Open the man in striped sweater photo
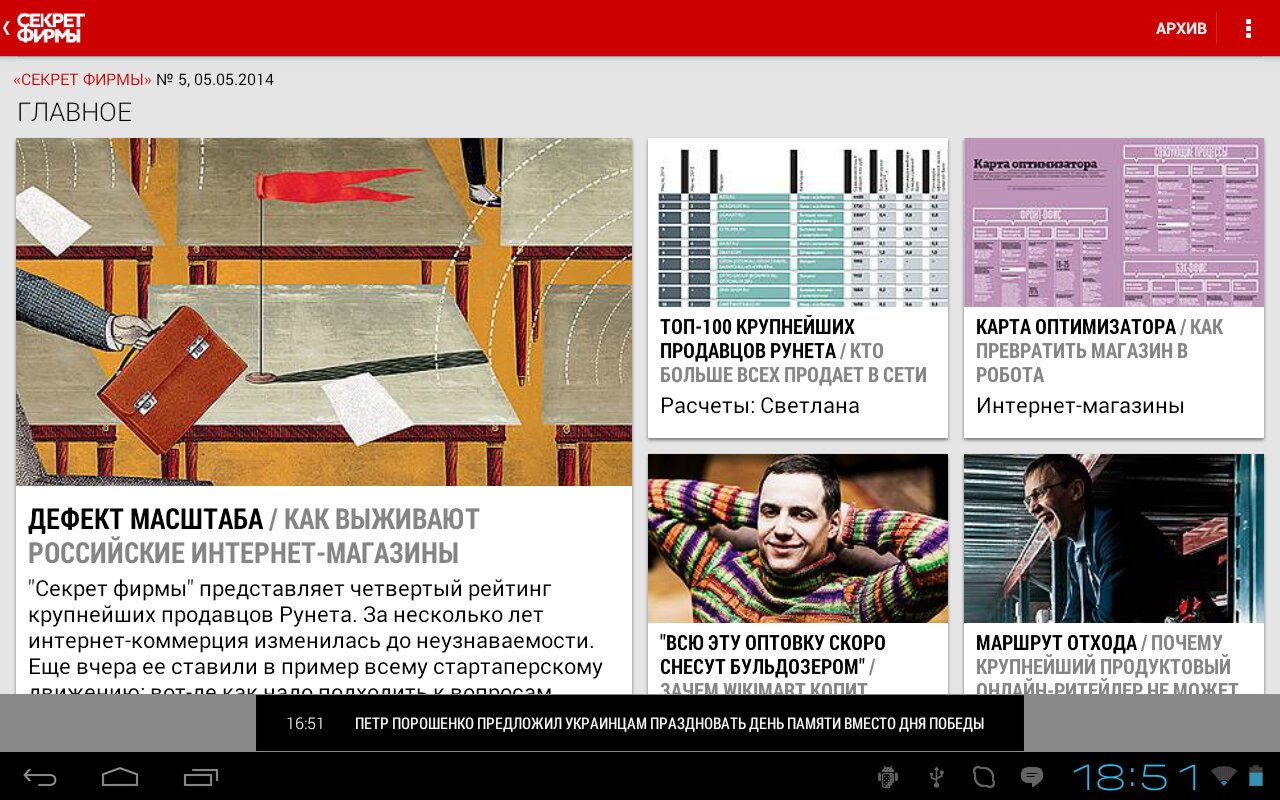This screenshot has width=1280, height=800. pyautogui.click(x=797, y=538)
